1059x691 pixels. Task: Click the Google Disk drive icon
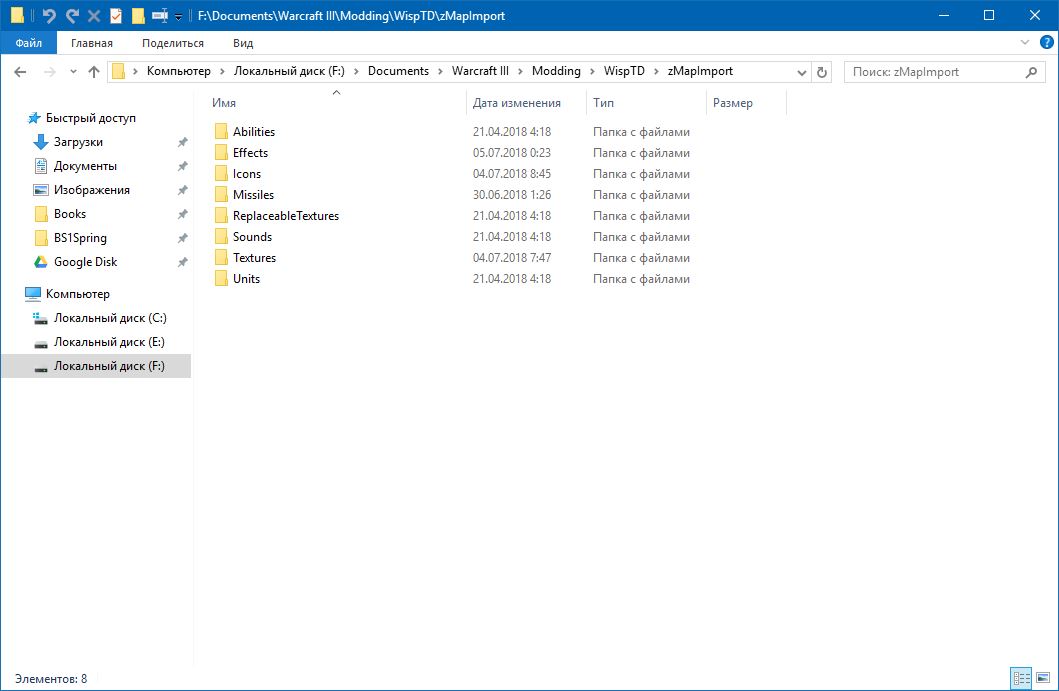(x=41, y=262)
